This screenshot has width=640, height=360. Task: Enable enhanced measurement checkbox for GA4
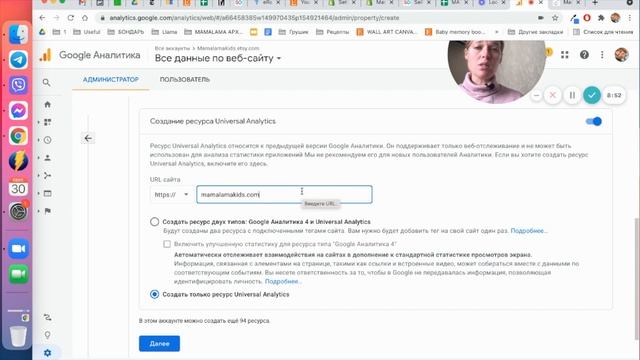click(x=167, y=244)
